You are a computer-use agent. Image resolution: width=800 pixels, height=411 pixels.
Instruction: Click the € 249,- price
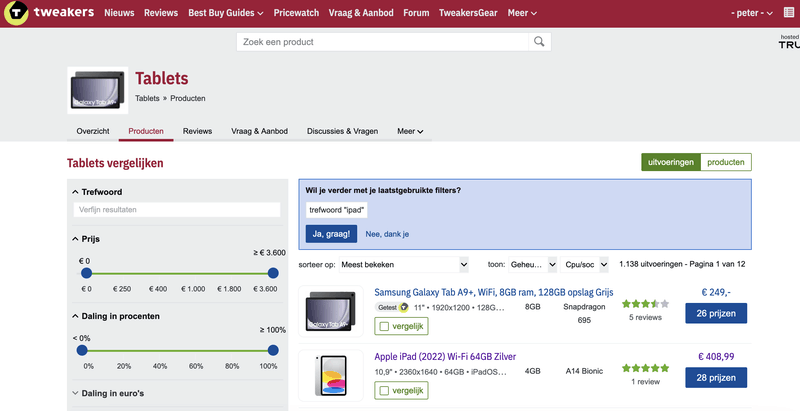[716, 292]
